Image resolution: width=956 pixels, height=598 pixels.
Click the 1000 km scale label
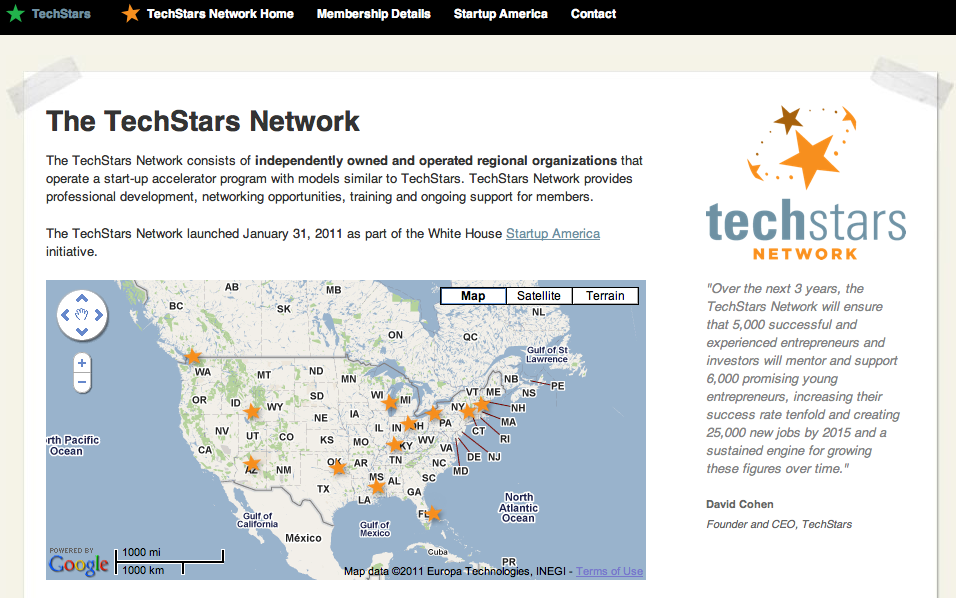[143, 570]
